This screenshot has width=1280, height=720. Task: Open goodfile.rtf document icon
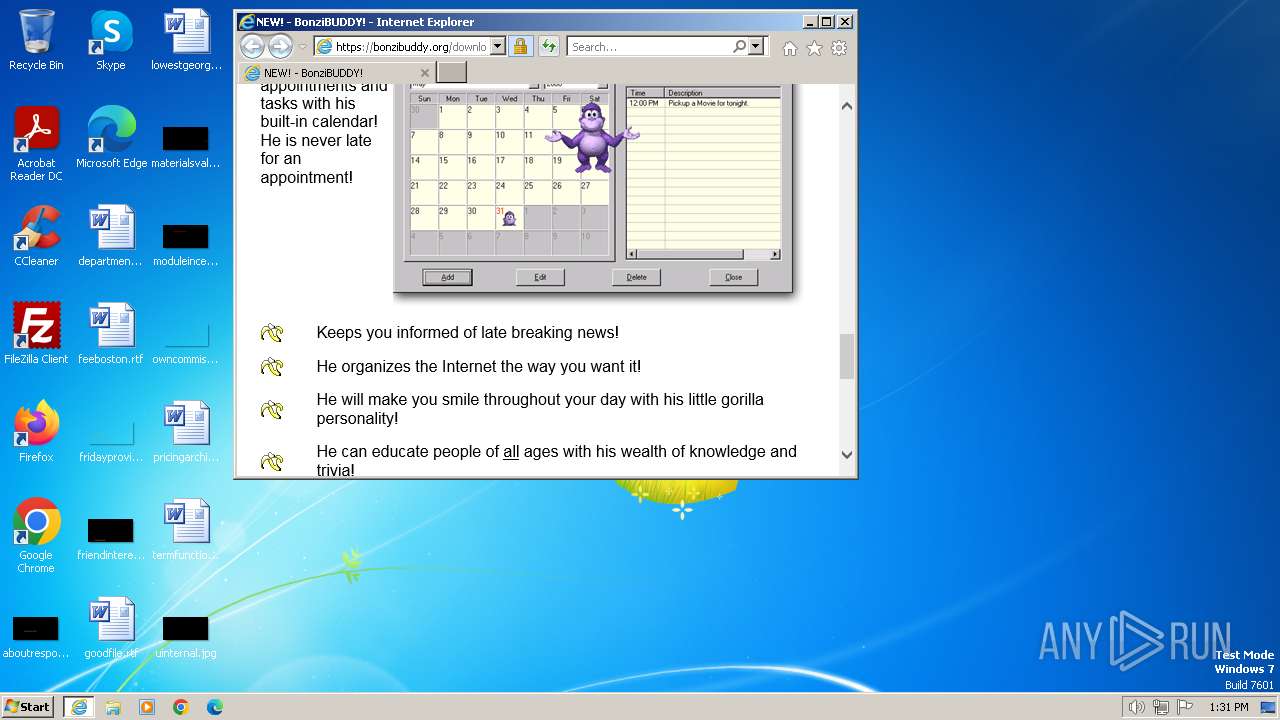tap(110, 627)
